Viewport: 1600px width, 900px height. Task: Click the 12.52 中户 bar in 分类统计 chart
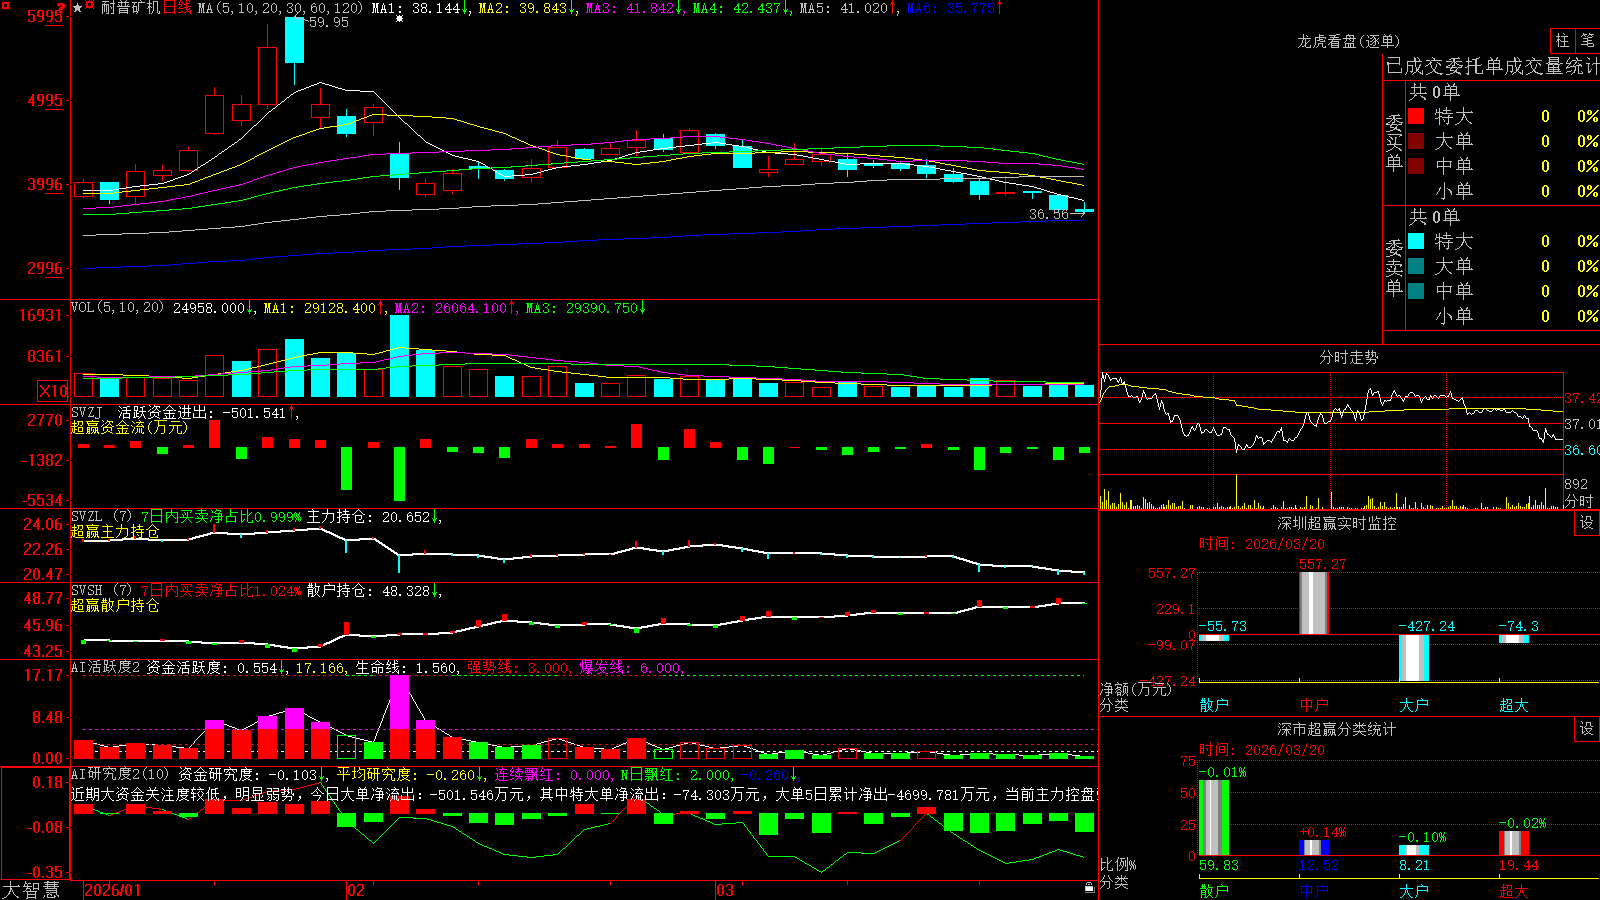click(1314, 848)
